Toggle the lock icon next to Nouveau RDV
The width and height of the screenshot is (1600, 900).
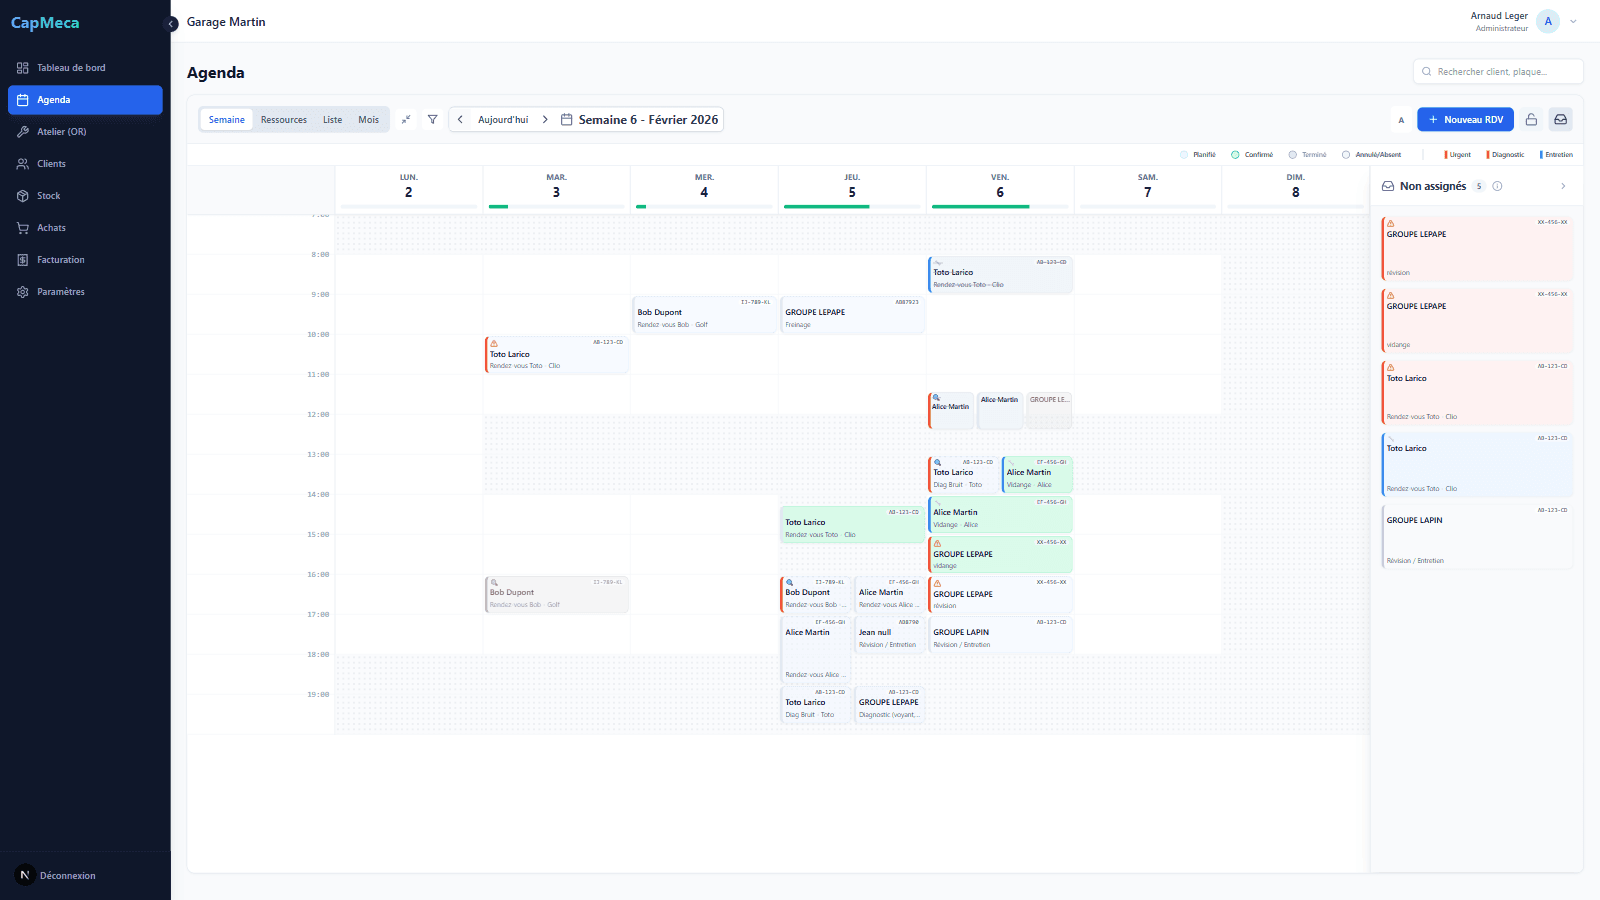pos(1531,119)
